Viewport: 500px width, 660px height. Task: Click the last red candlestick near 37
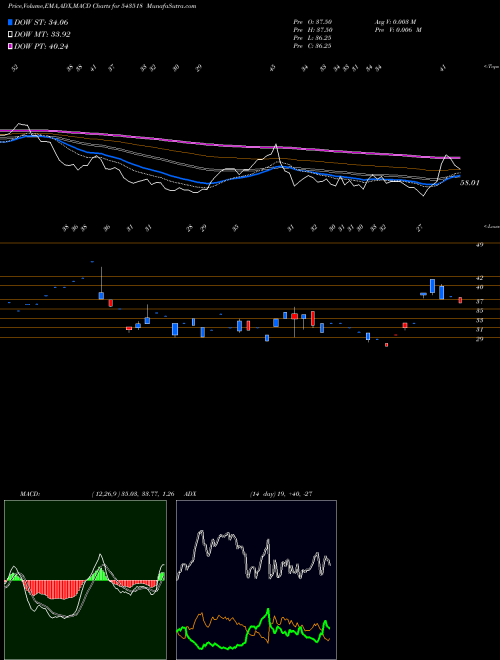460,300
